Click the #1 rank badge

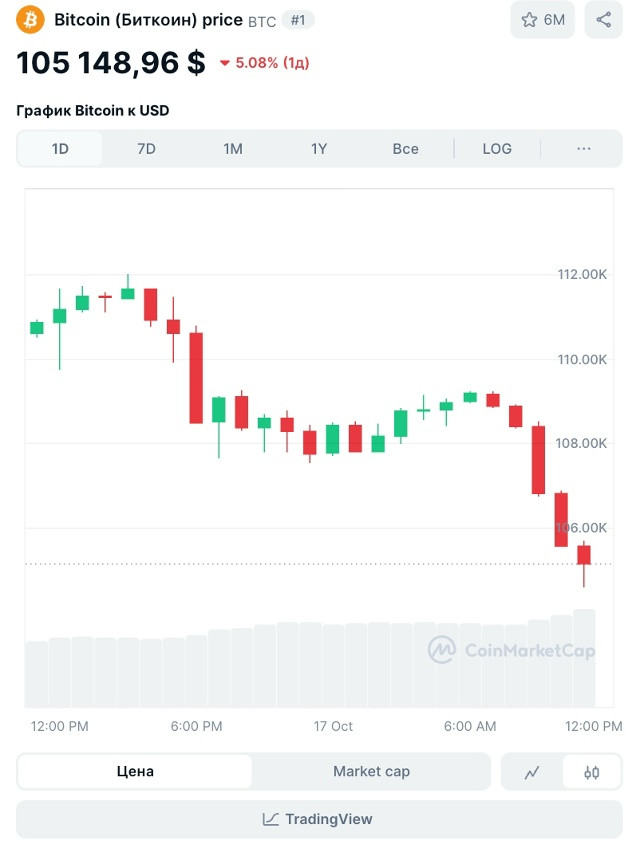[x=298, y=20]
